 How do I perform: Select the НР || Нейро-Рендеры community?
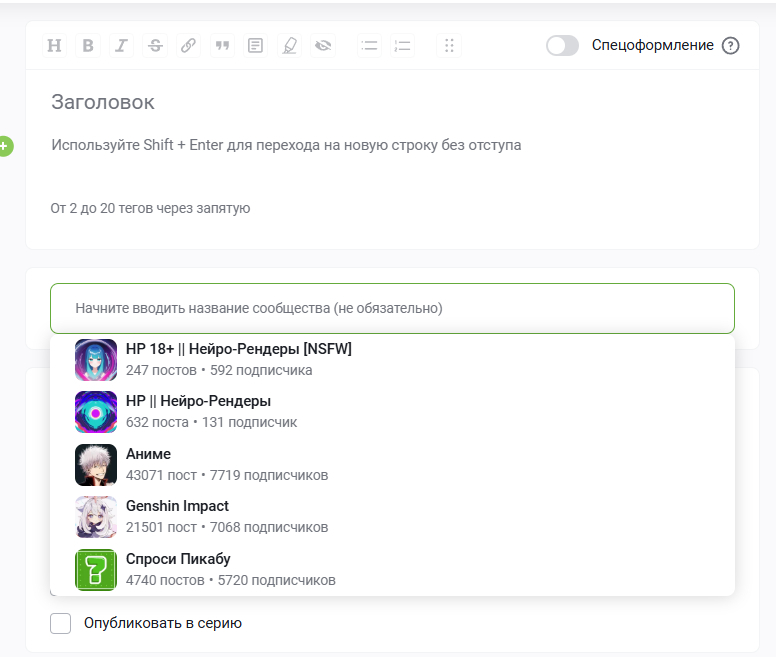[x=392, y=412]
